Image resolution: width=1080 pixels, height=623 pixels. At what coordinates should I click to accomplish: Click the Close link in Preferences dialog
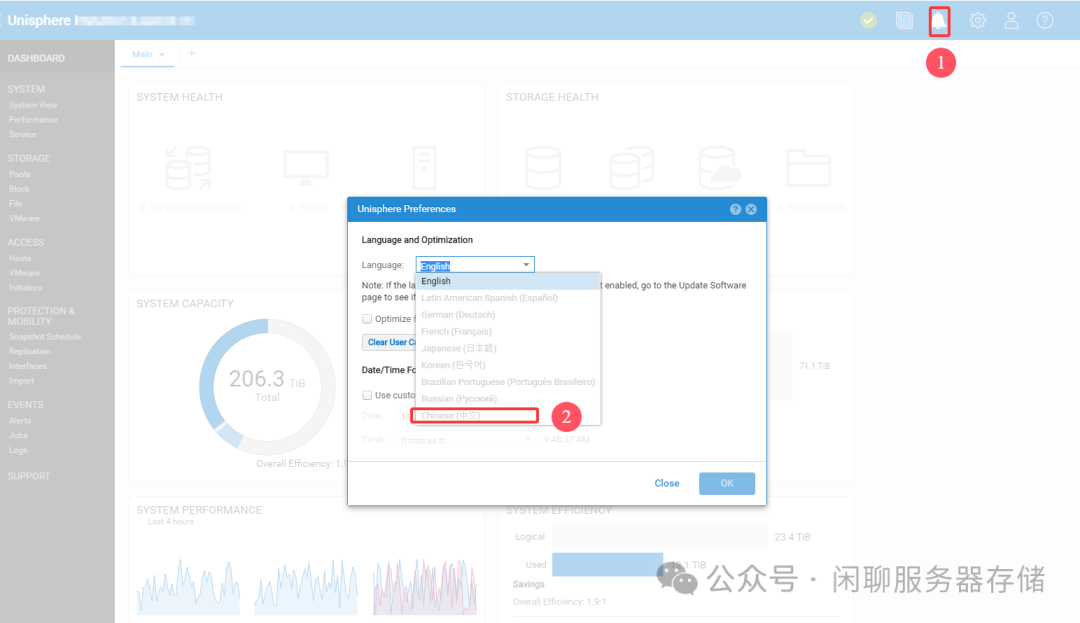[667, 483]
